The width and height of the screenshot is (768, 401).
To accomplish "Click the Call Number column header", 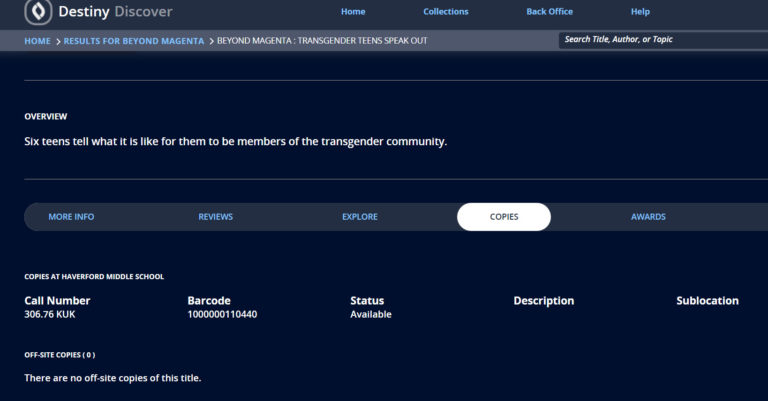I will pos(57,301).
